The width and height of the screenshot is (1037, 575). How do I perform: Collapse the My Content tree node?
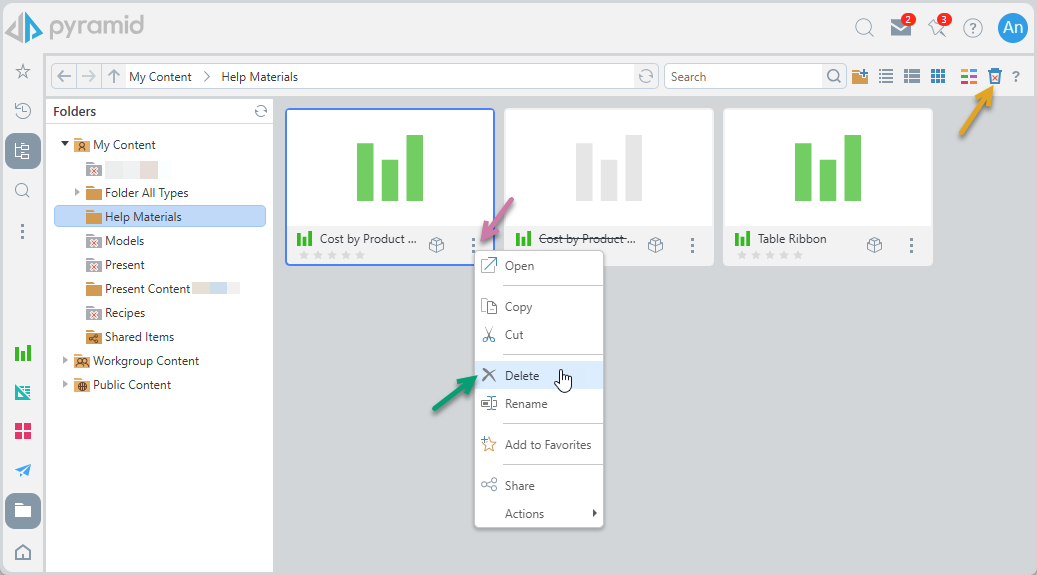click(x=66, y=145)
